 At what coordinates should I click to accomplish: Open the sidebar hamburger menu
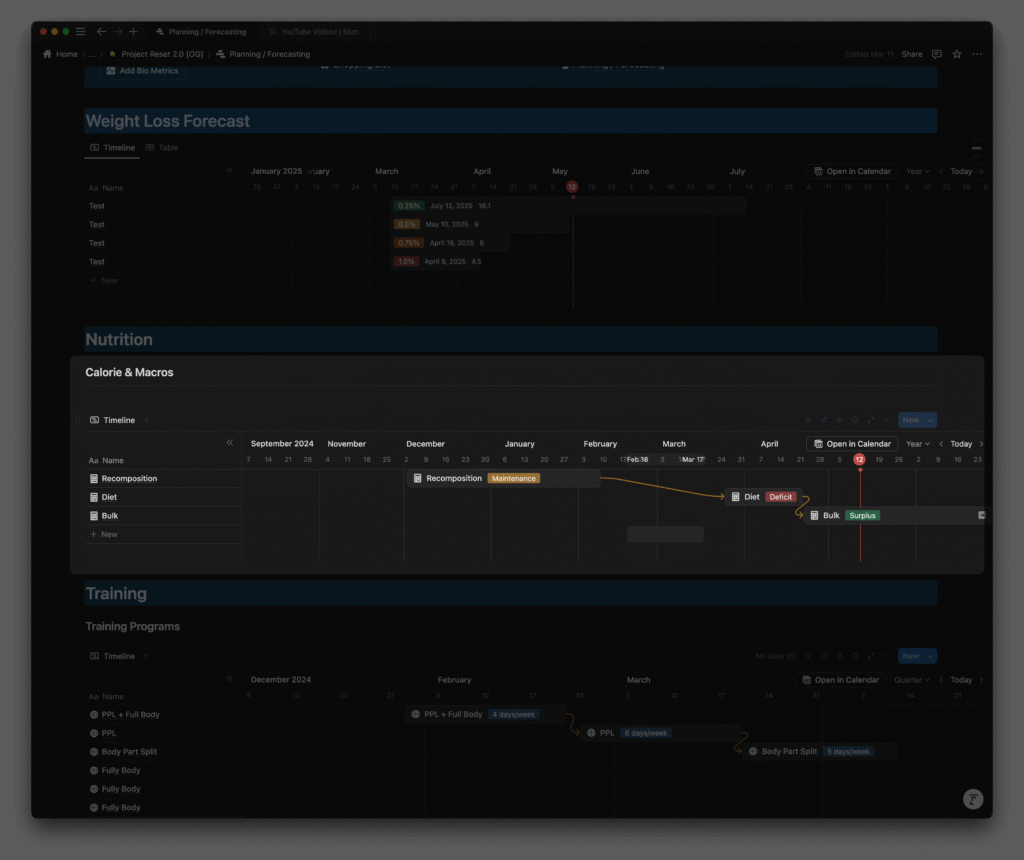pos(81,32)
